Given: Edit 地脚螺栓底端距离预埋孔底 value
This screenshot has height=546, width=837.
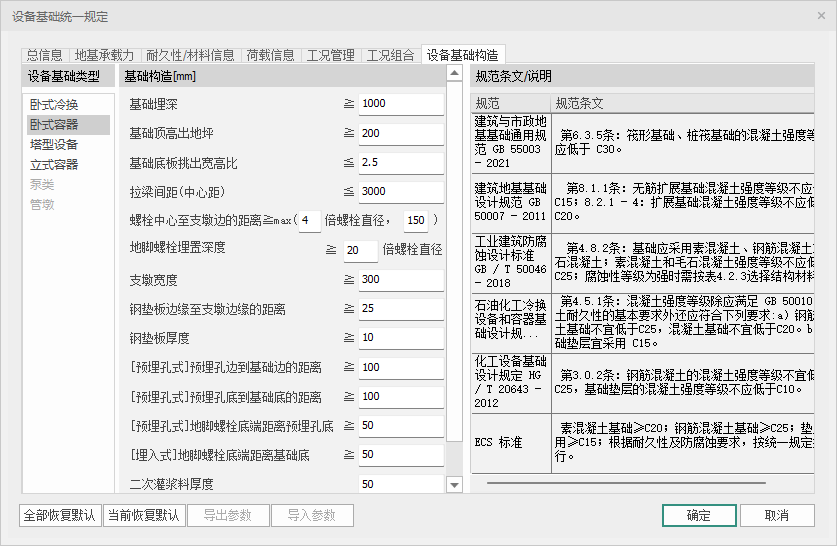Looking at the screenshot, I should tap(401, 426).
